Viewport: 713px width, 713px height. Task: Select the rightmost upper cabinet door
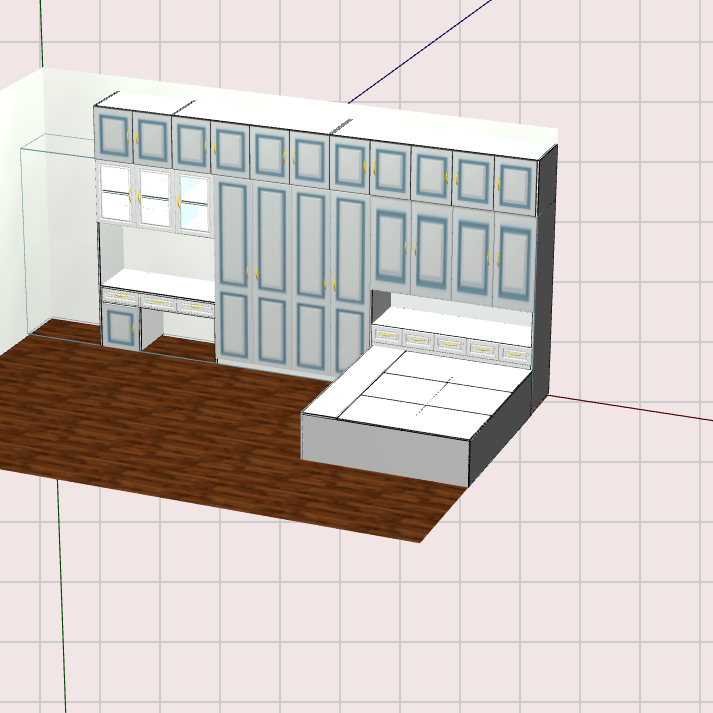(513, 186)
